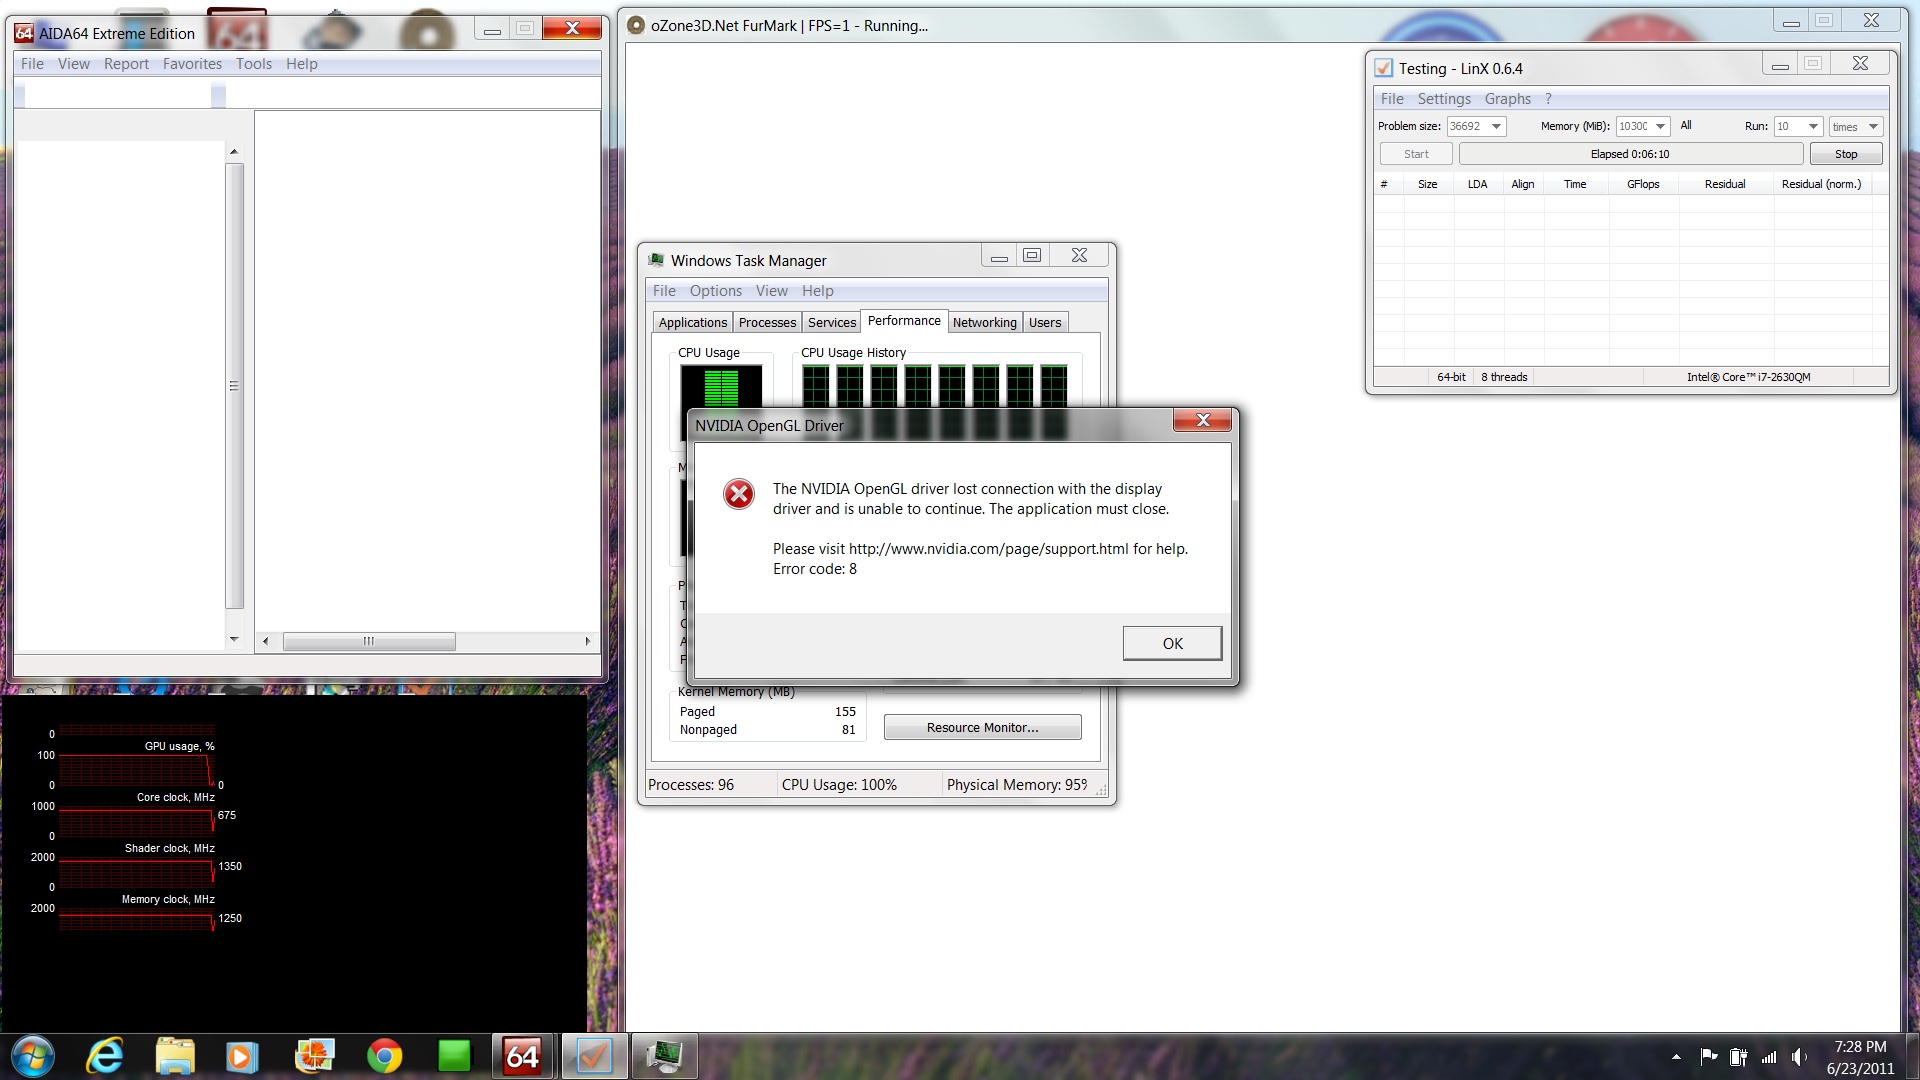Screen dimensions: 1920x1080
Task: Switch to Processes tab in Task Manager
Action: point(767,322)
